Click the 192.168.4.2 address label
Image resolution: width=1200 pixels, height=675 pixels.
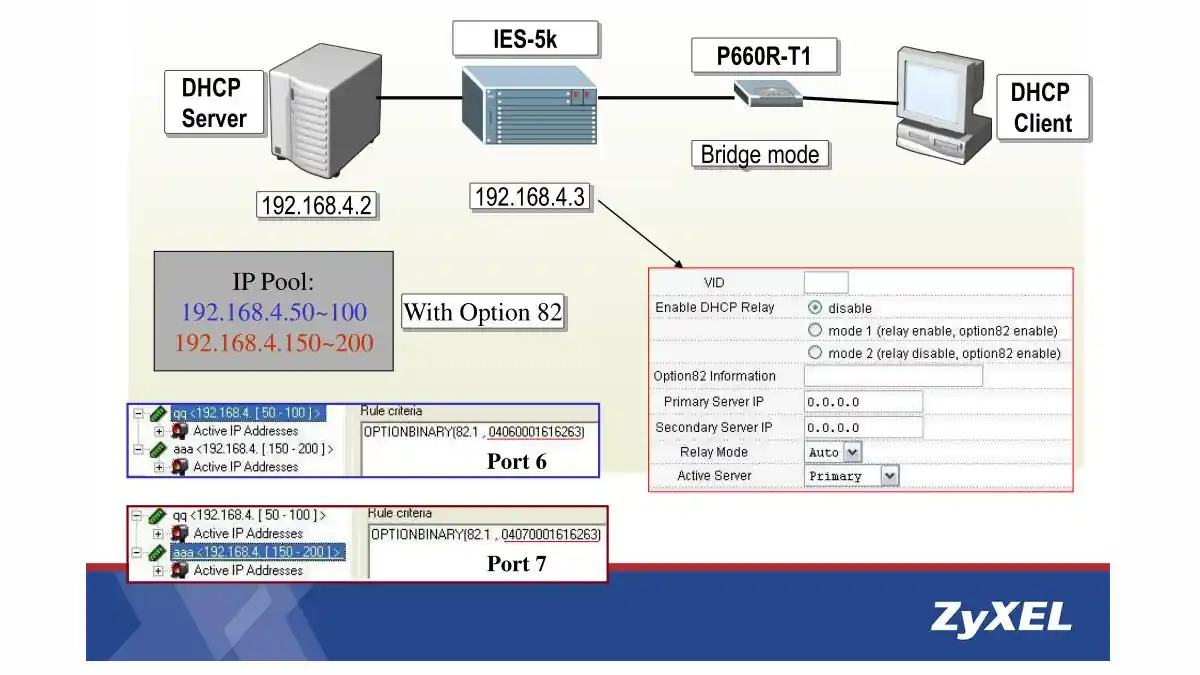pos(316,206)
